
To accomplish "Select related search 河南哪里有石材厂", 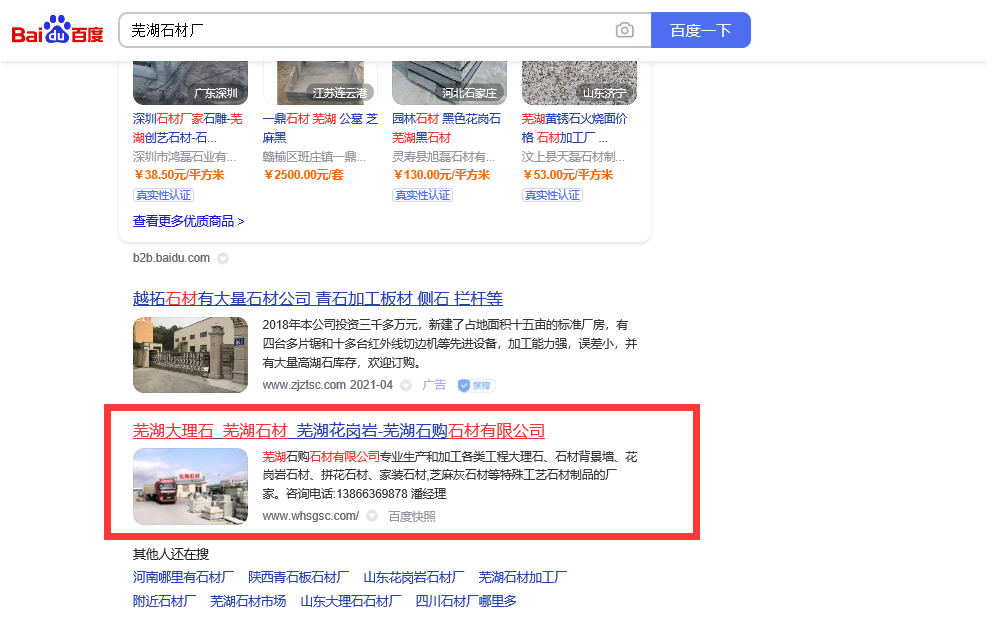I will [183, 577].
